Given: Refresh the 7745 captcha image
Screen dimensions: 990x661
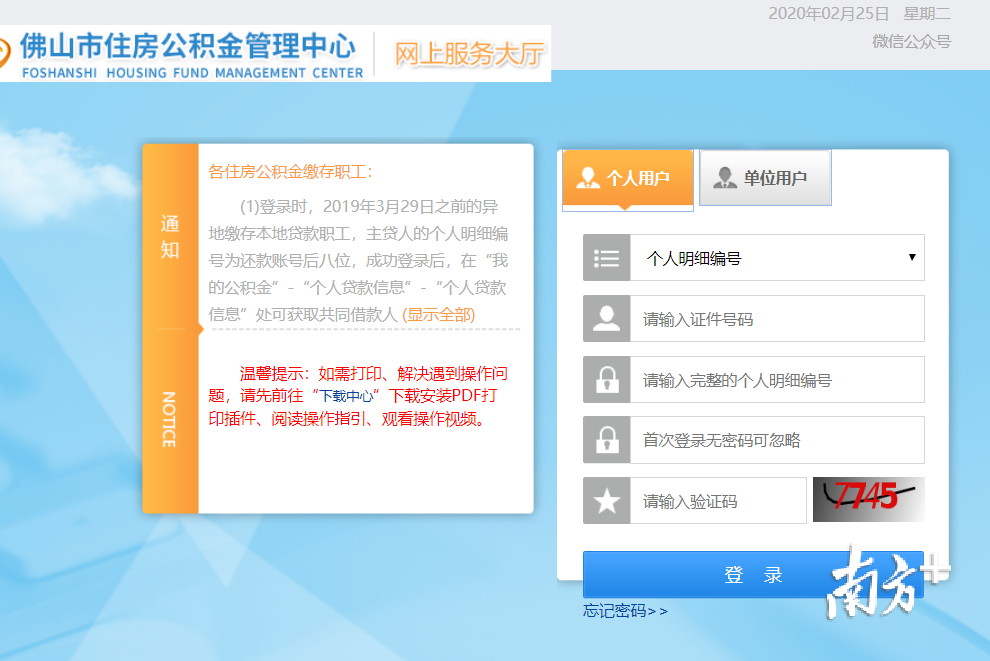Looking at the screenshot, I should 868,499.
